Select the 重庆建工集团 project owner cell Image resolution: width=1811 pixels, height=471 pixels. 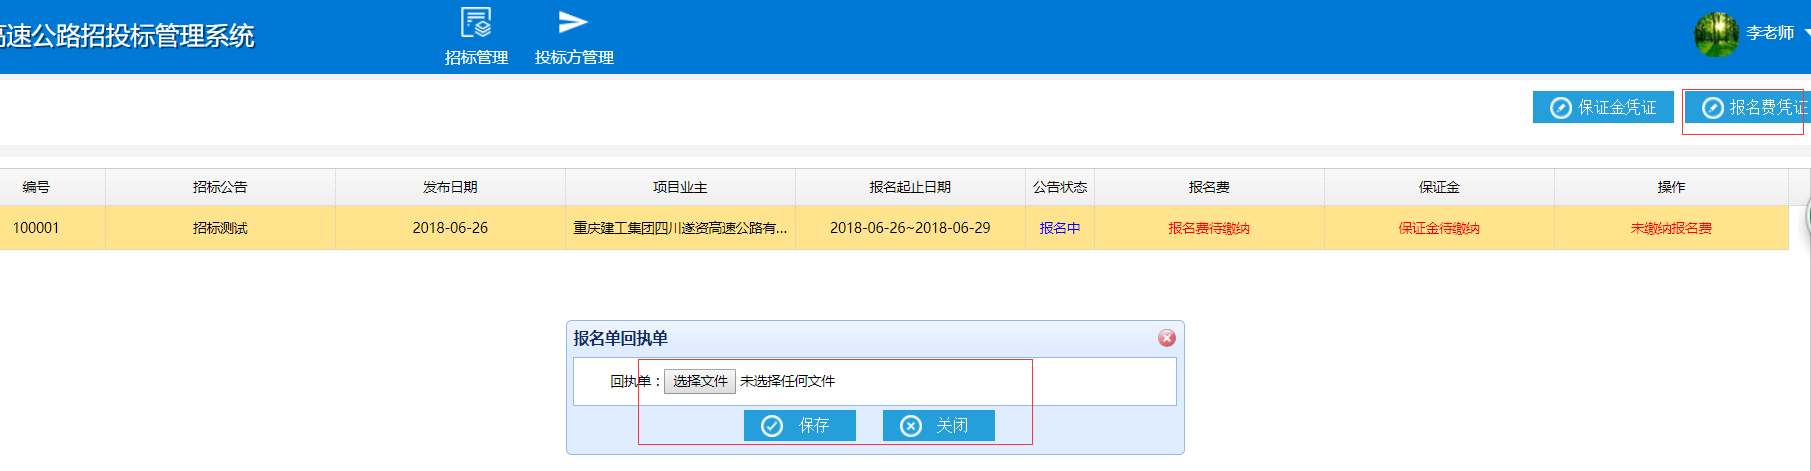(x=680, y=228)
